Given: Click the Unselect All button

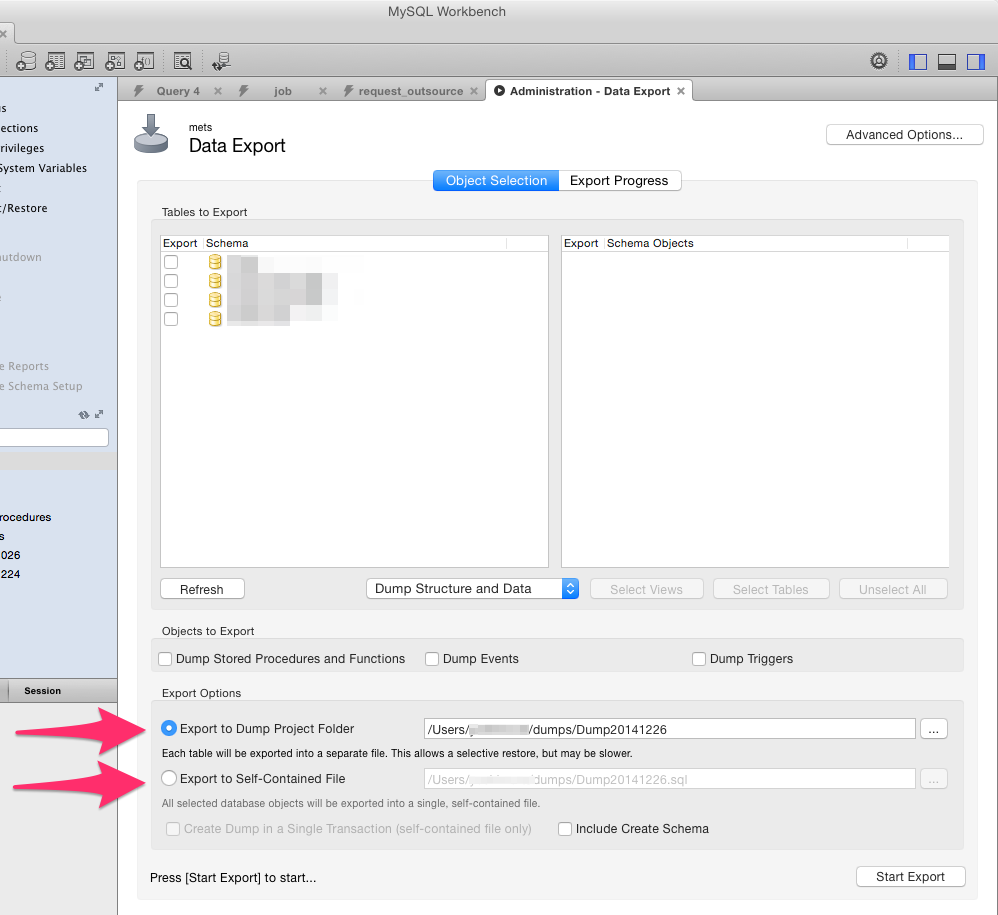Looking at the screenshot, I should (x=893, y=589).
